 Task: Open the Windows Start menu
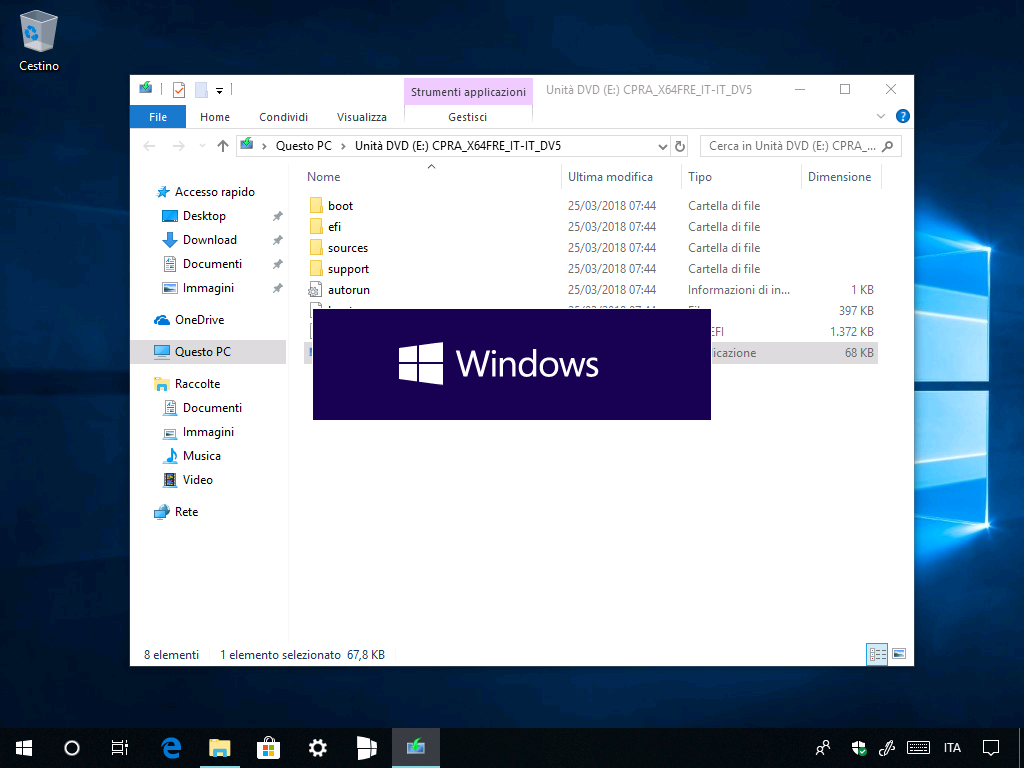tap(24, 748)
